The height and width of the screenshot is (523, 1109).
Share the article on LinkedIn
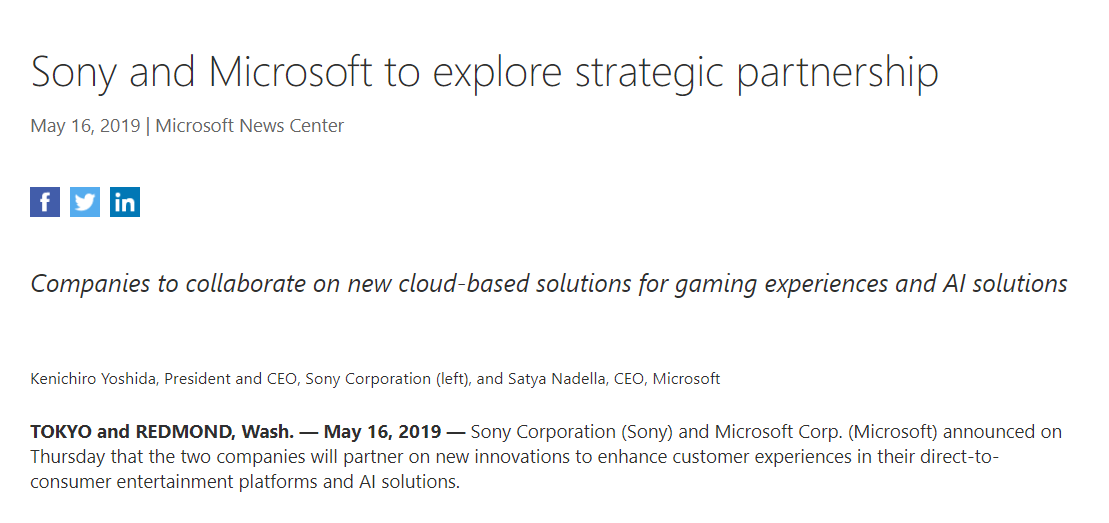click(124, 202)
